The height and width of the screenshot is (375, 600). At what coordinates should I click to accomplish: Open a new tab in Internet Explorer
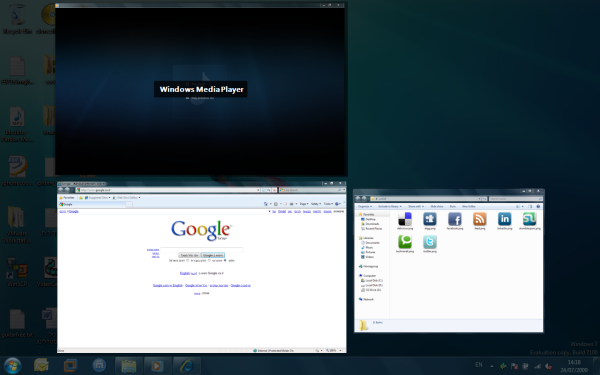[129, 204]
